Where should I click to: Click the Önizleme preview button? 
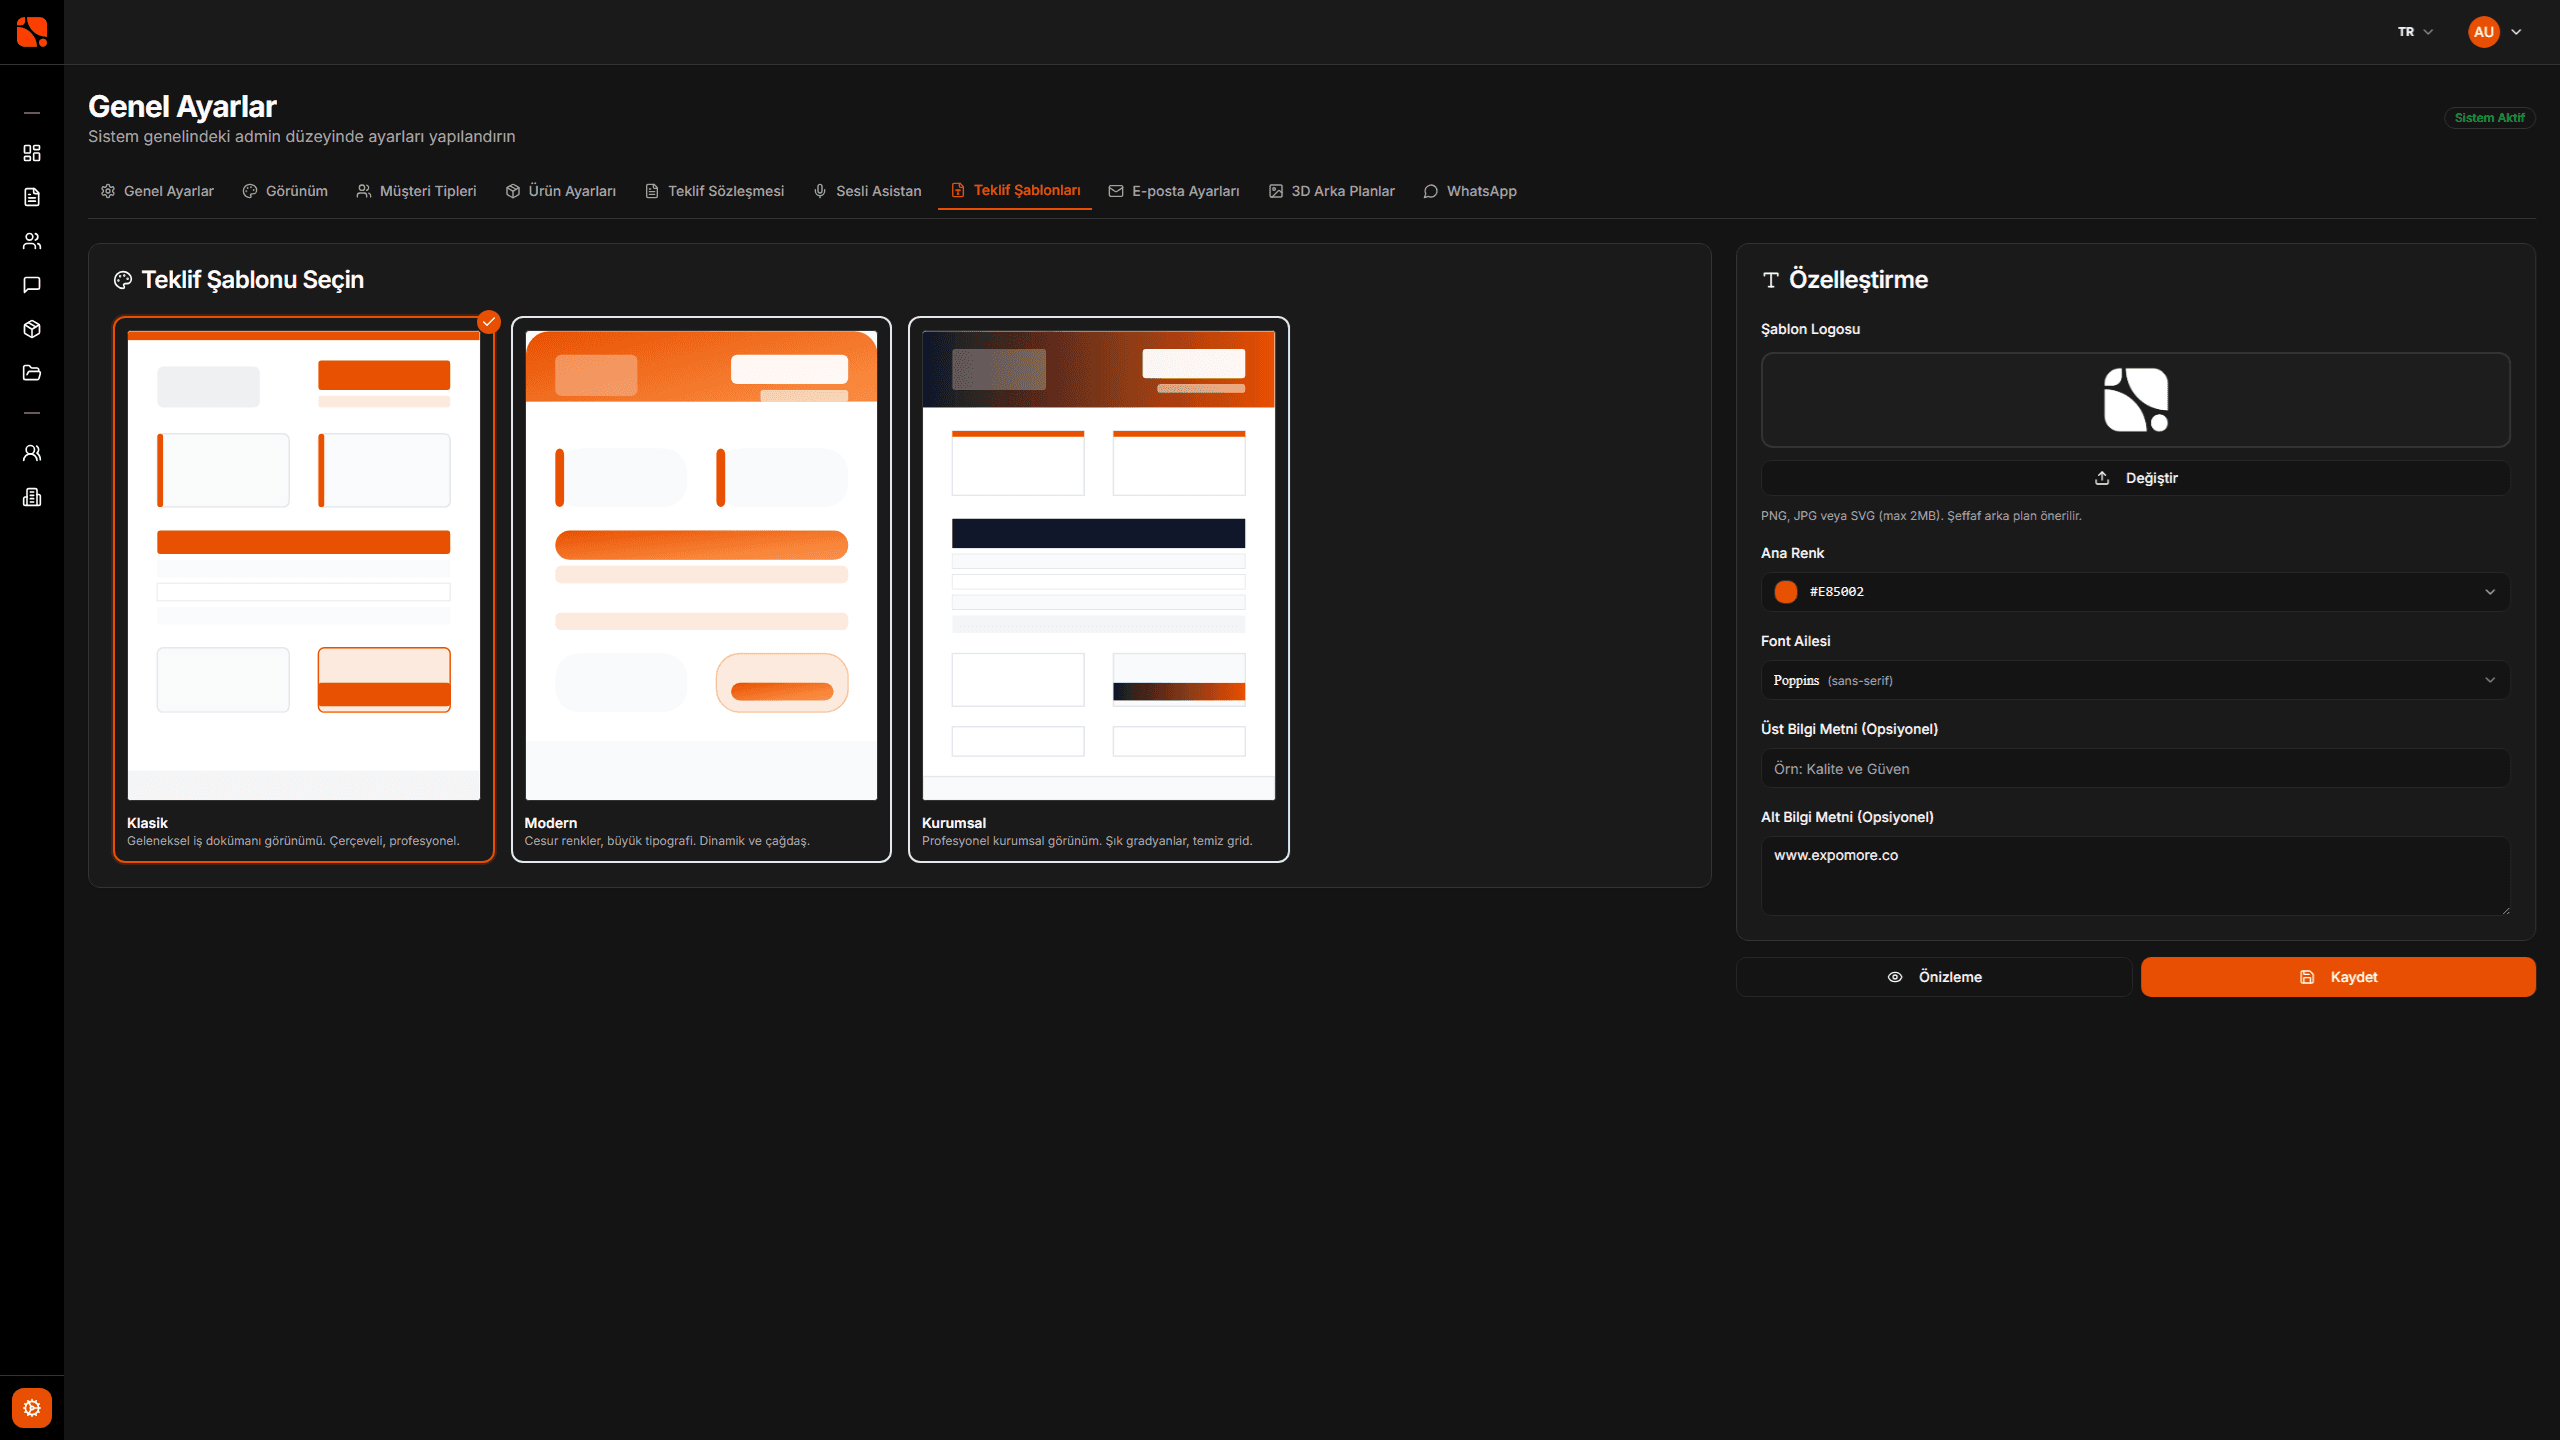[x=1934, y=977]
